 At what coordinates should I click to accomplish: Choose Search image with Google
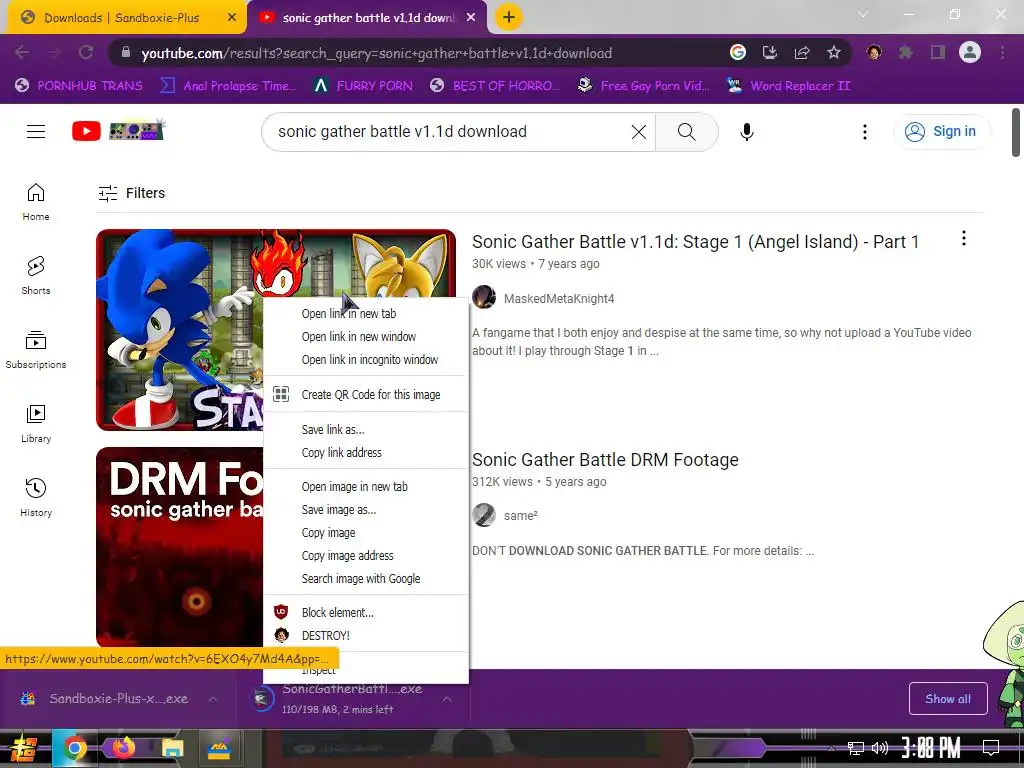(366, 579)
